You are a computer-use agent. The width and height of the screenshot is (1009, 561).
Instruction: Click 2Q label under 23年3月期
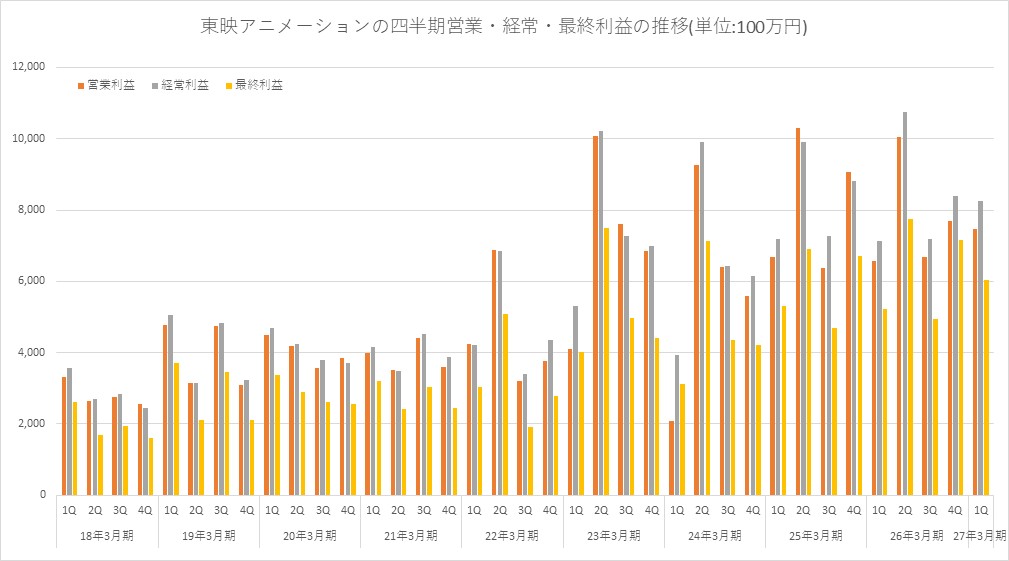tap(600, 510)
